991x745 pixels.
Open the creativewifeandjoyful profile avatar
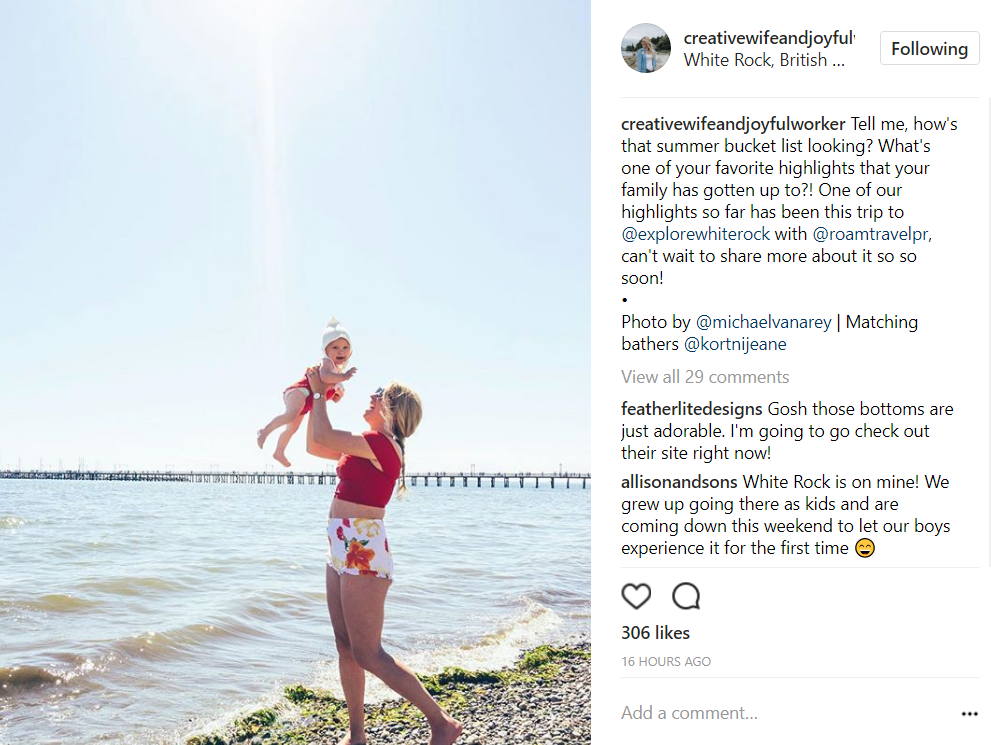(x=645, y=48)
